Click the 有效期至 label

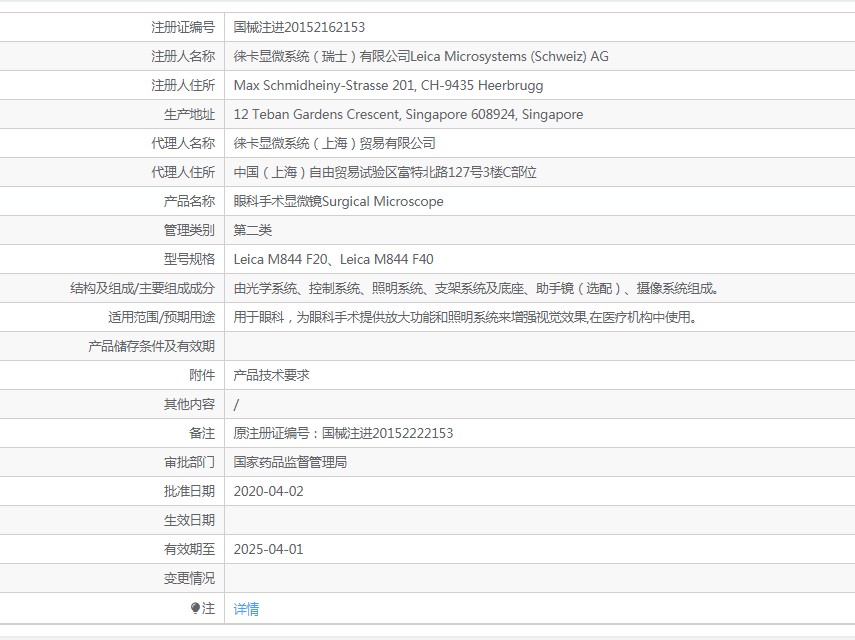tap(189, 550)
